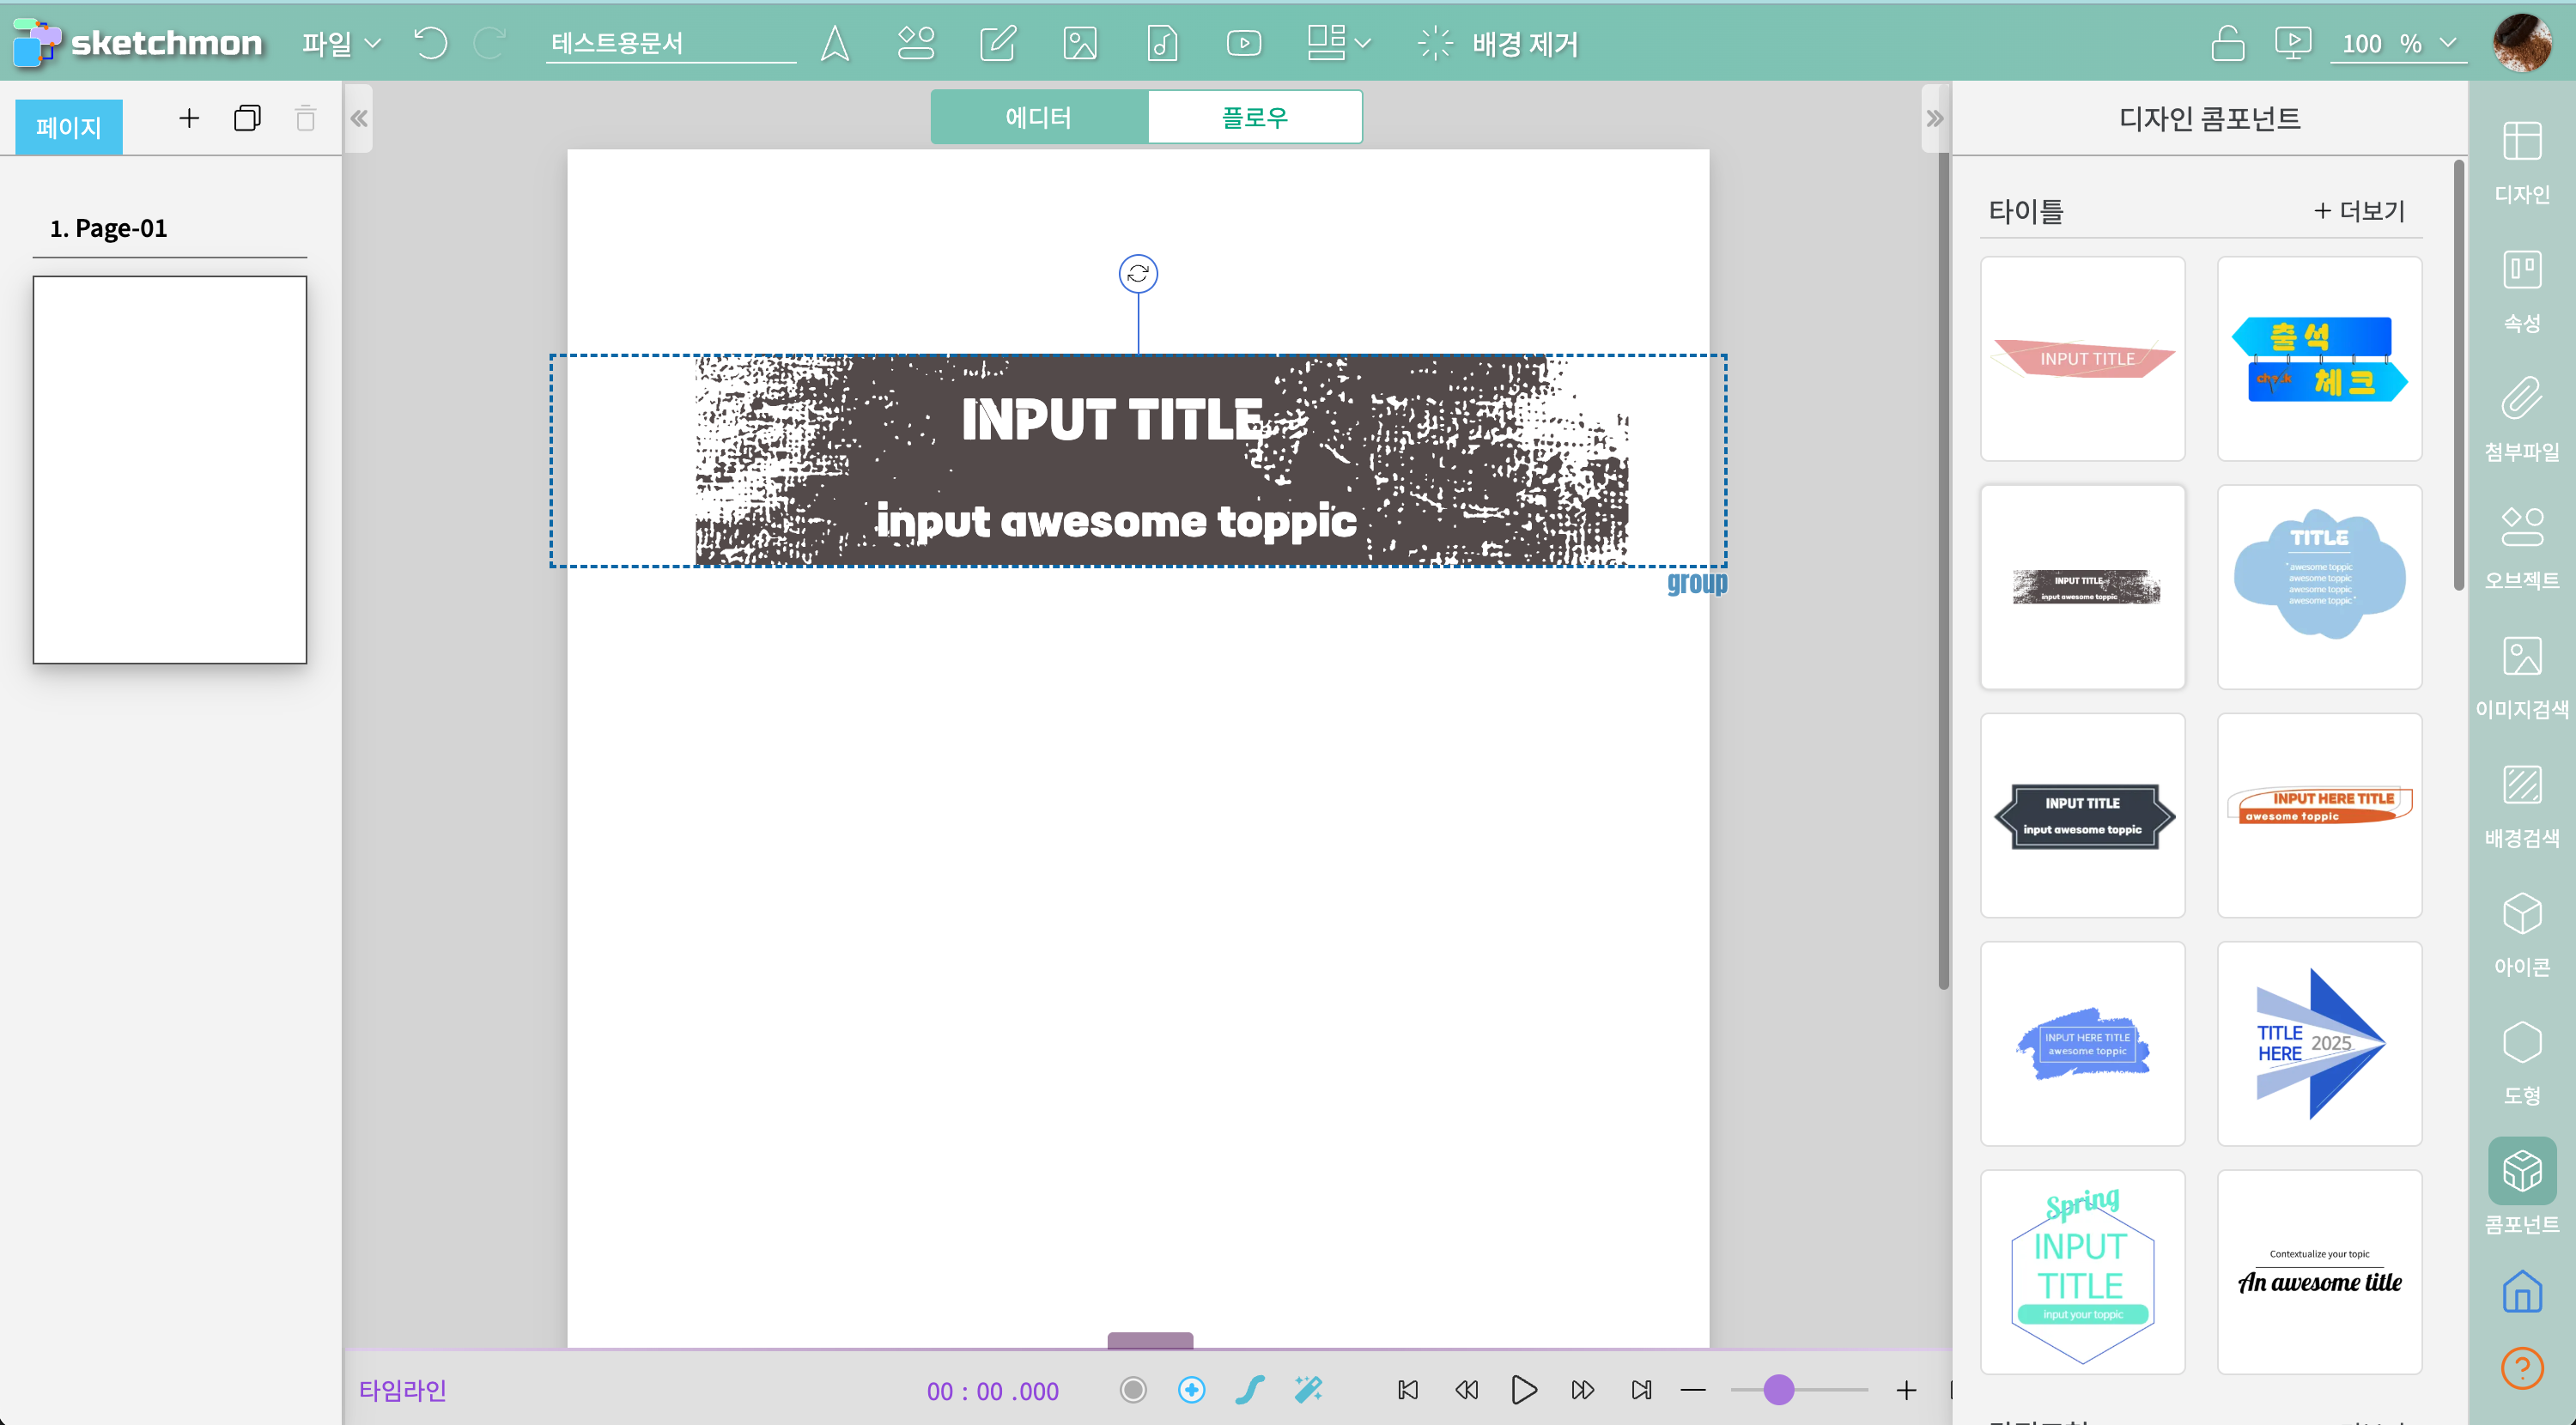Select the blue cloud TITLE component thumbnail
Screen dimensions: 2576x1425
coord(2319,586)
